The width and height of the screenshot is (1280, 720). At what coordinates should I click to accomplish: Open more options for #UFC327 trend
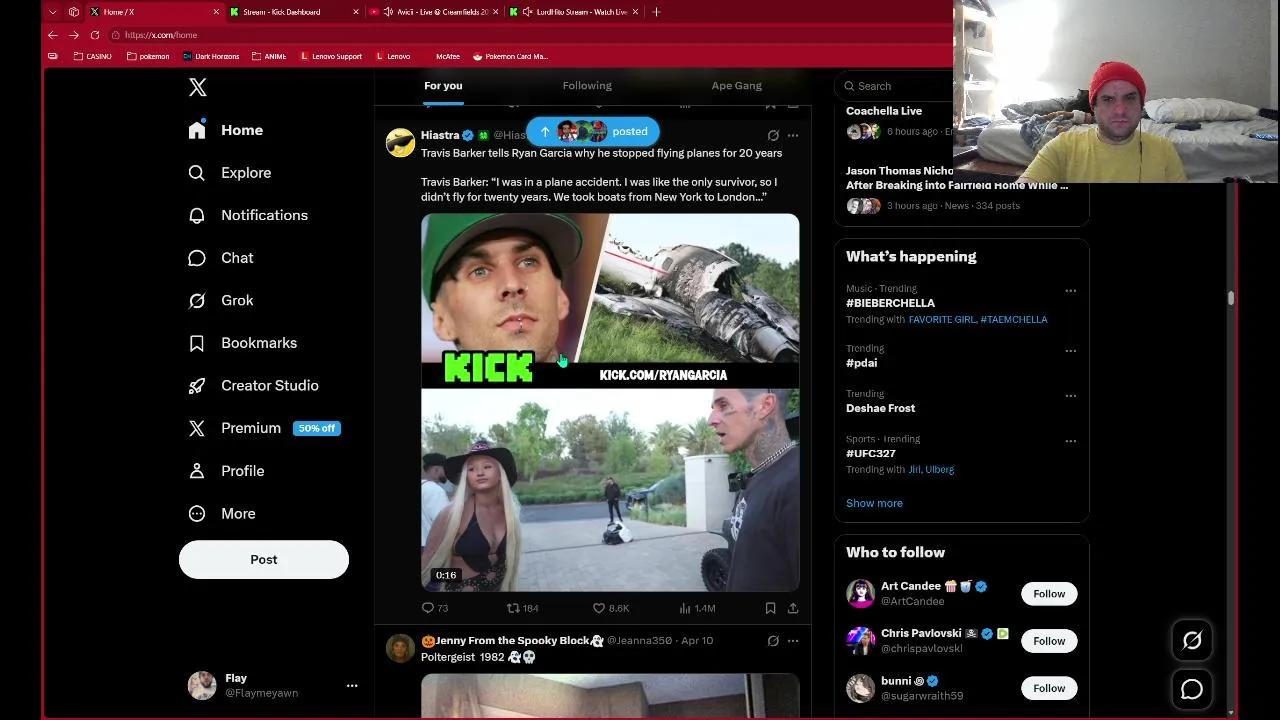point(1070,441)
